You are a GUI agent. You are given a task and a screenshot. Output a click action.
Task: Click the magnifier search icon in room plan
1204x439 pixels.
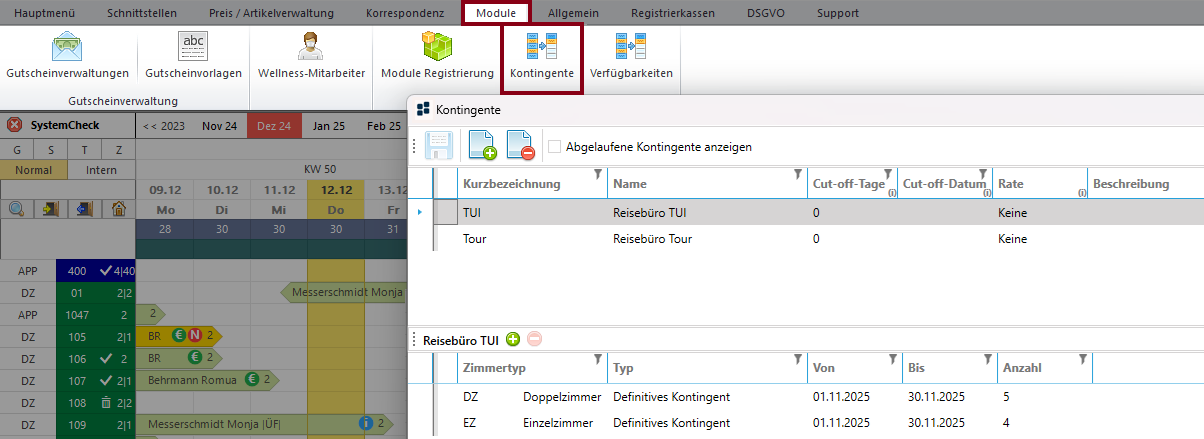[x=17, y=208]
